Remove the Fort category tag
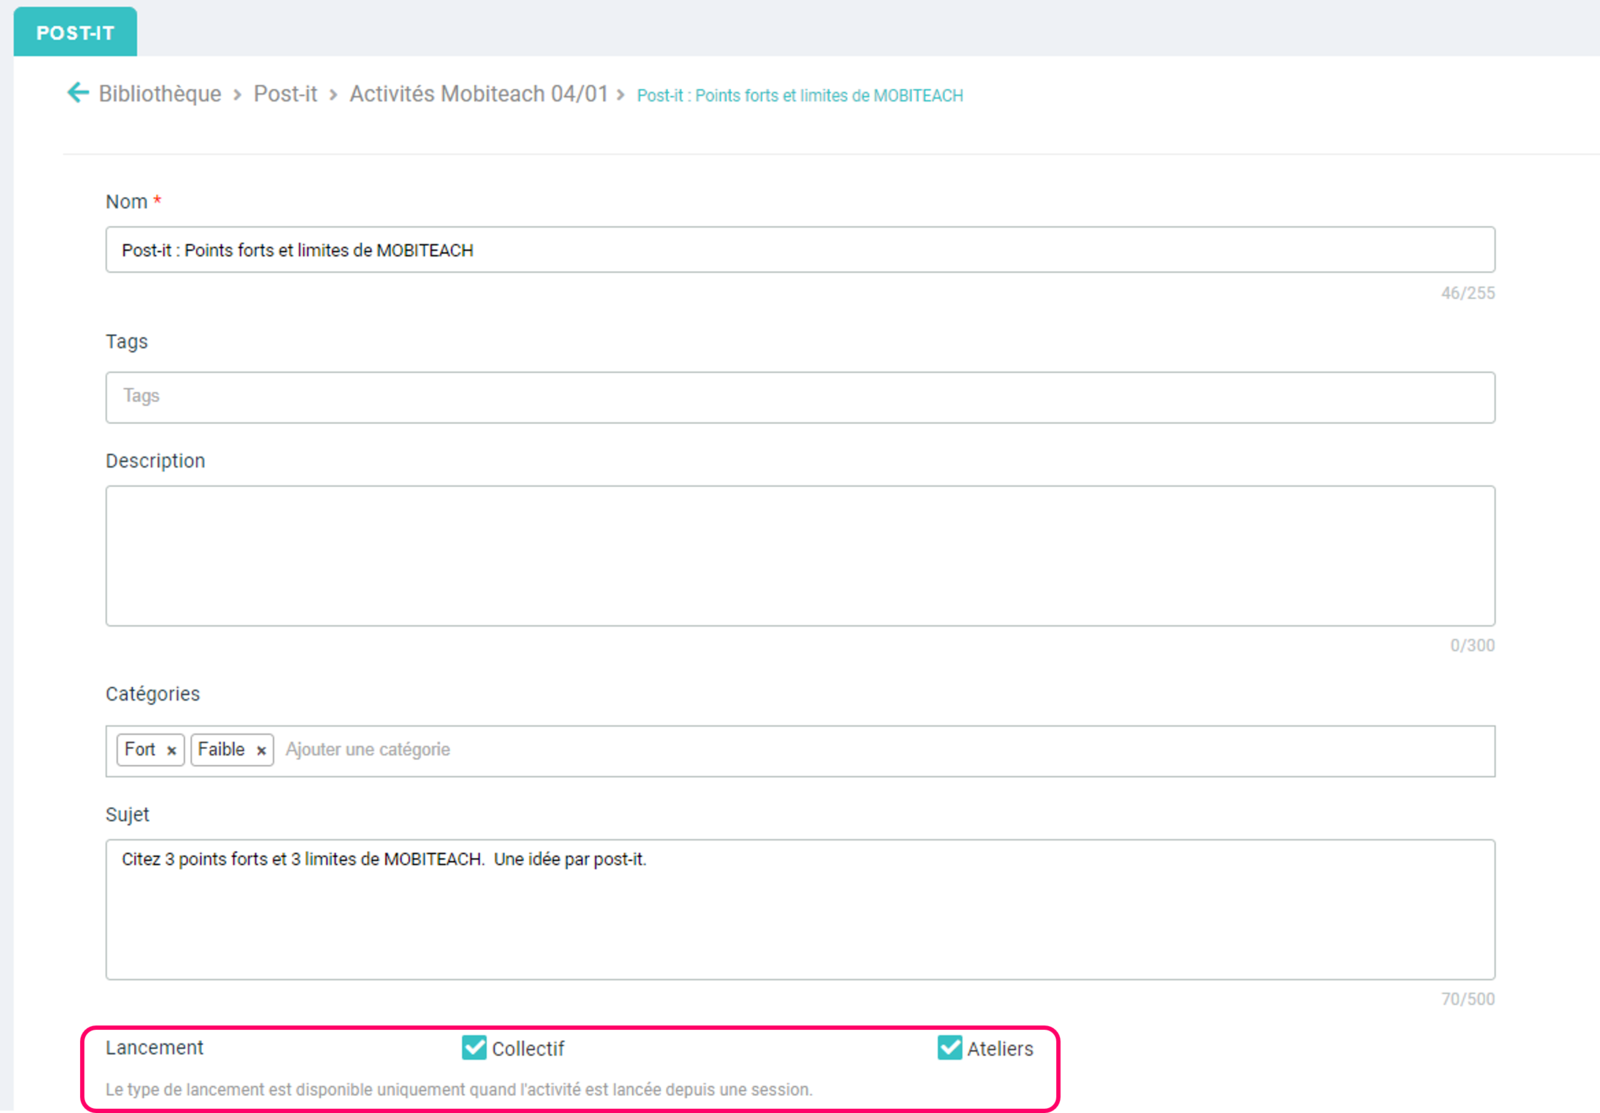Screen dimensions: 1600x1113 [x=172, y=750]
